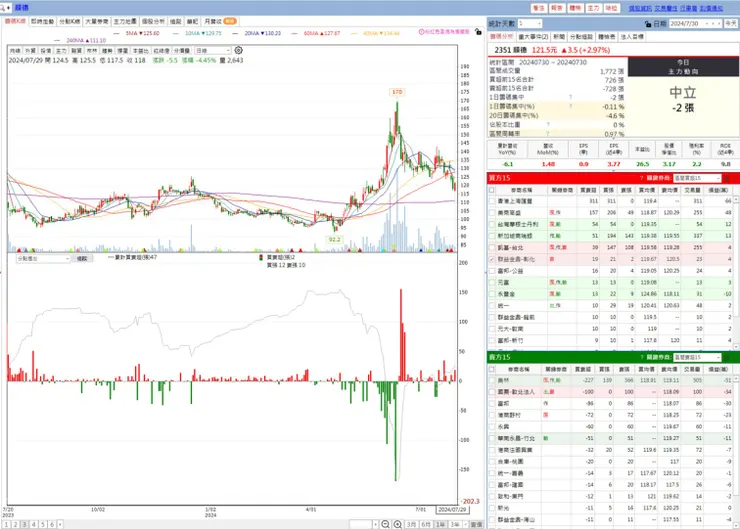Open the dropdown arrow left of zoom-out icon
This screenshot has height=529, width=740.
click(375, 524)
